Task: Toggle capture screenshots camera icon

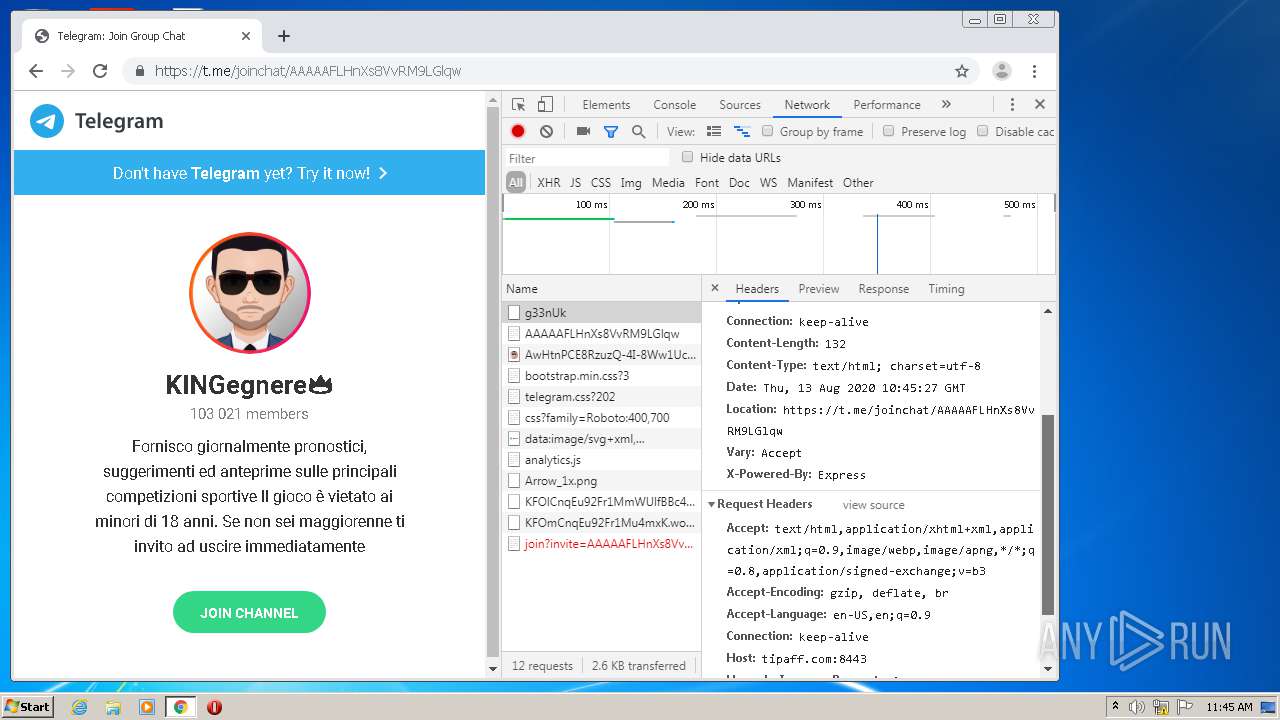Action: coord(583,131)
